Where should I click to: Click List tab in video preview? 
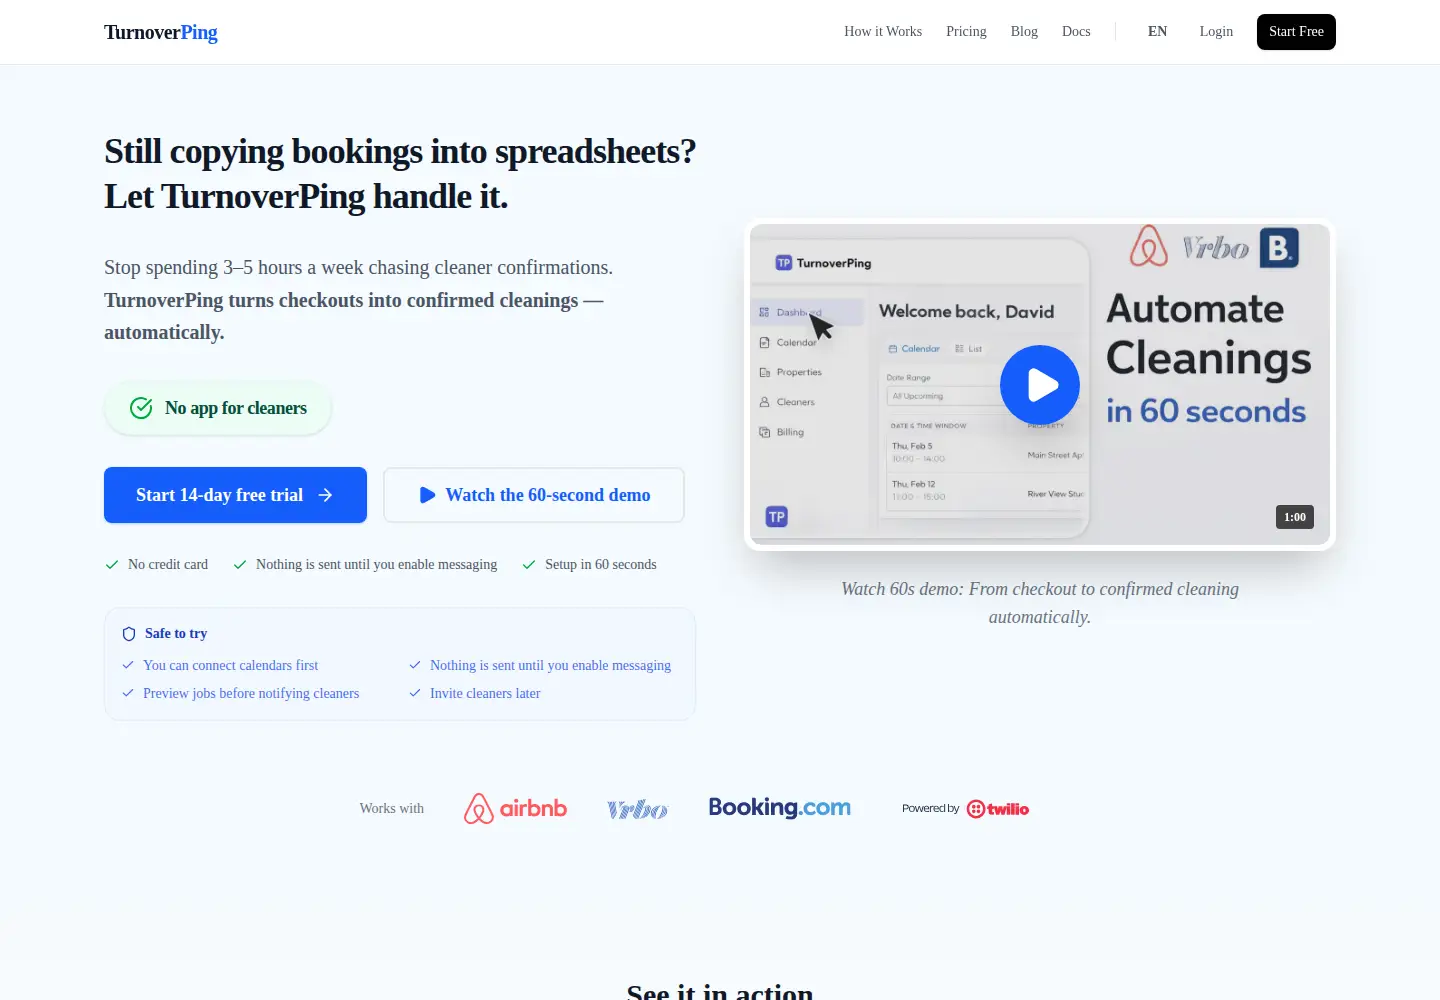click(969, 349)
